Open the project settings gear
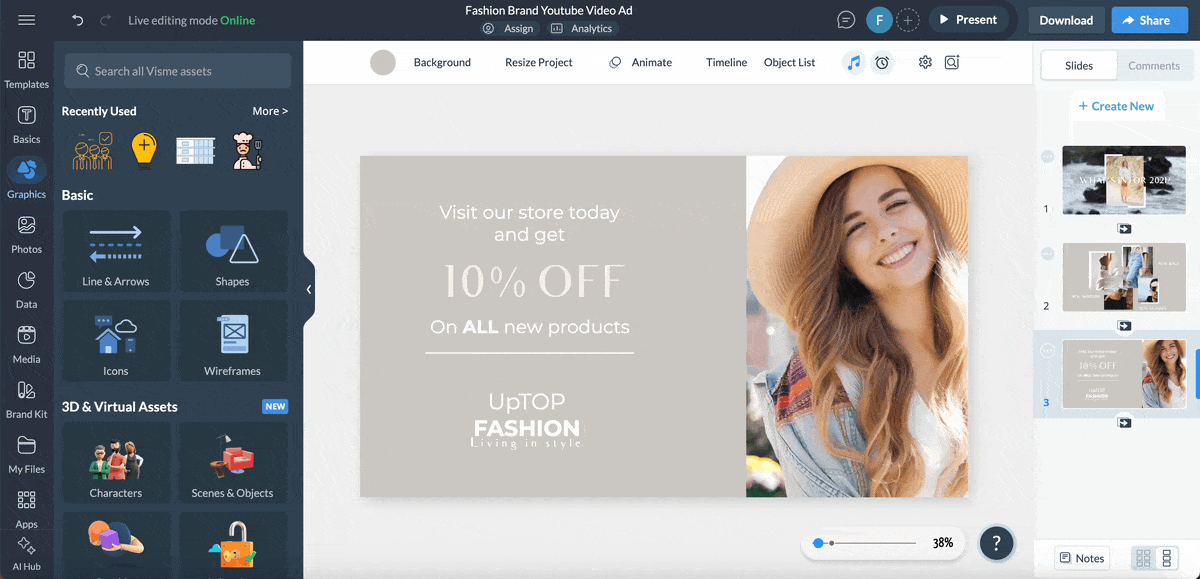This screenshot has width=1200, height=579. coord(925,62)
